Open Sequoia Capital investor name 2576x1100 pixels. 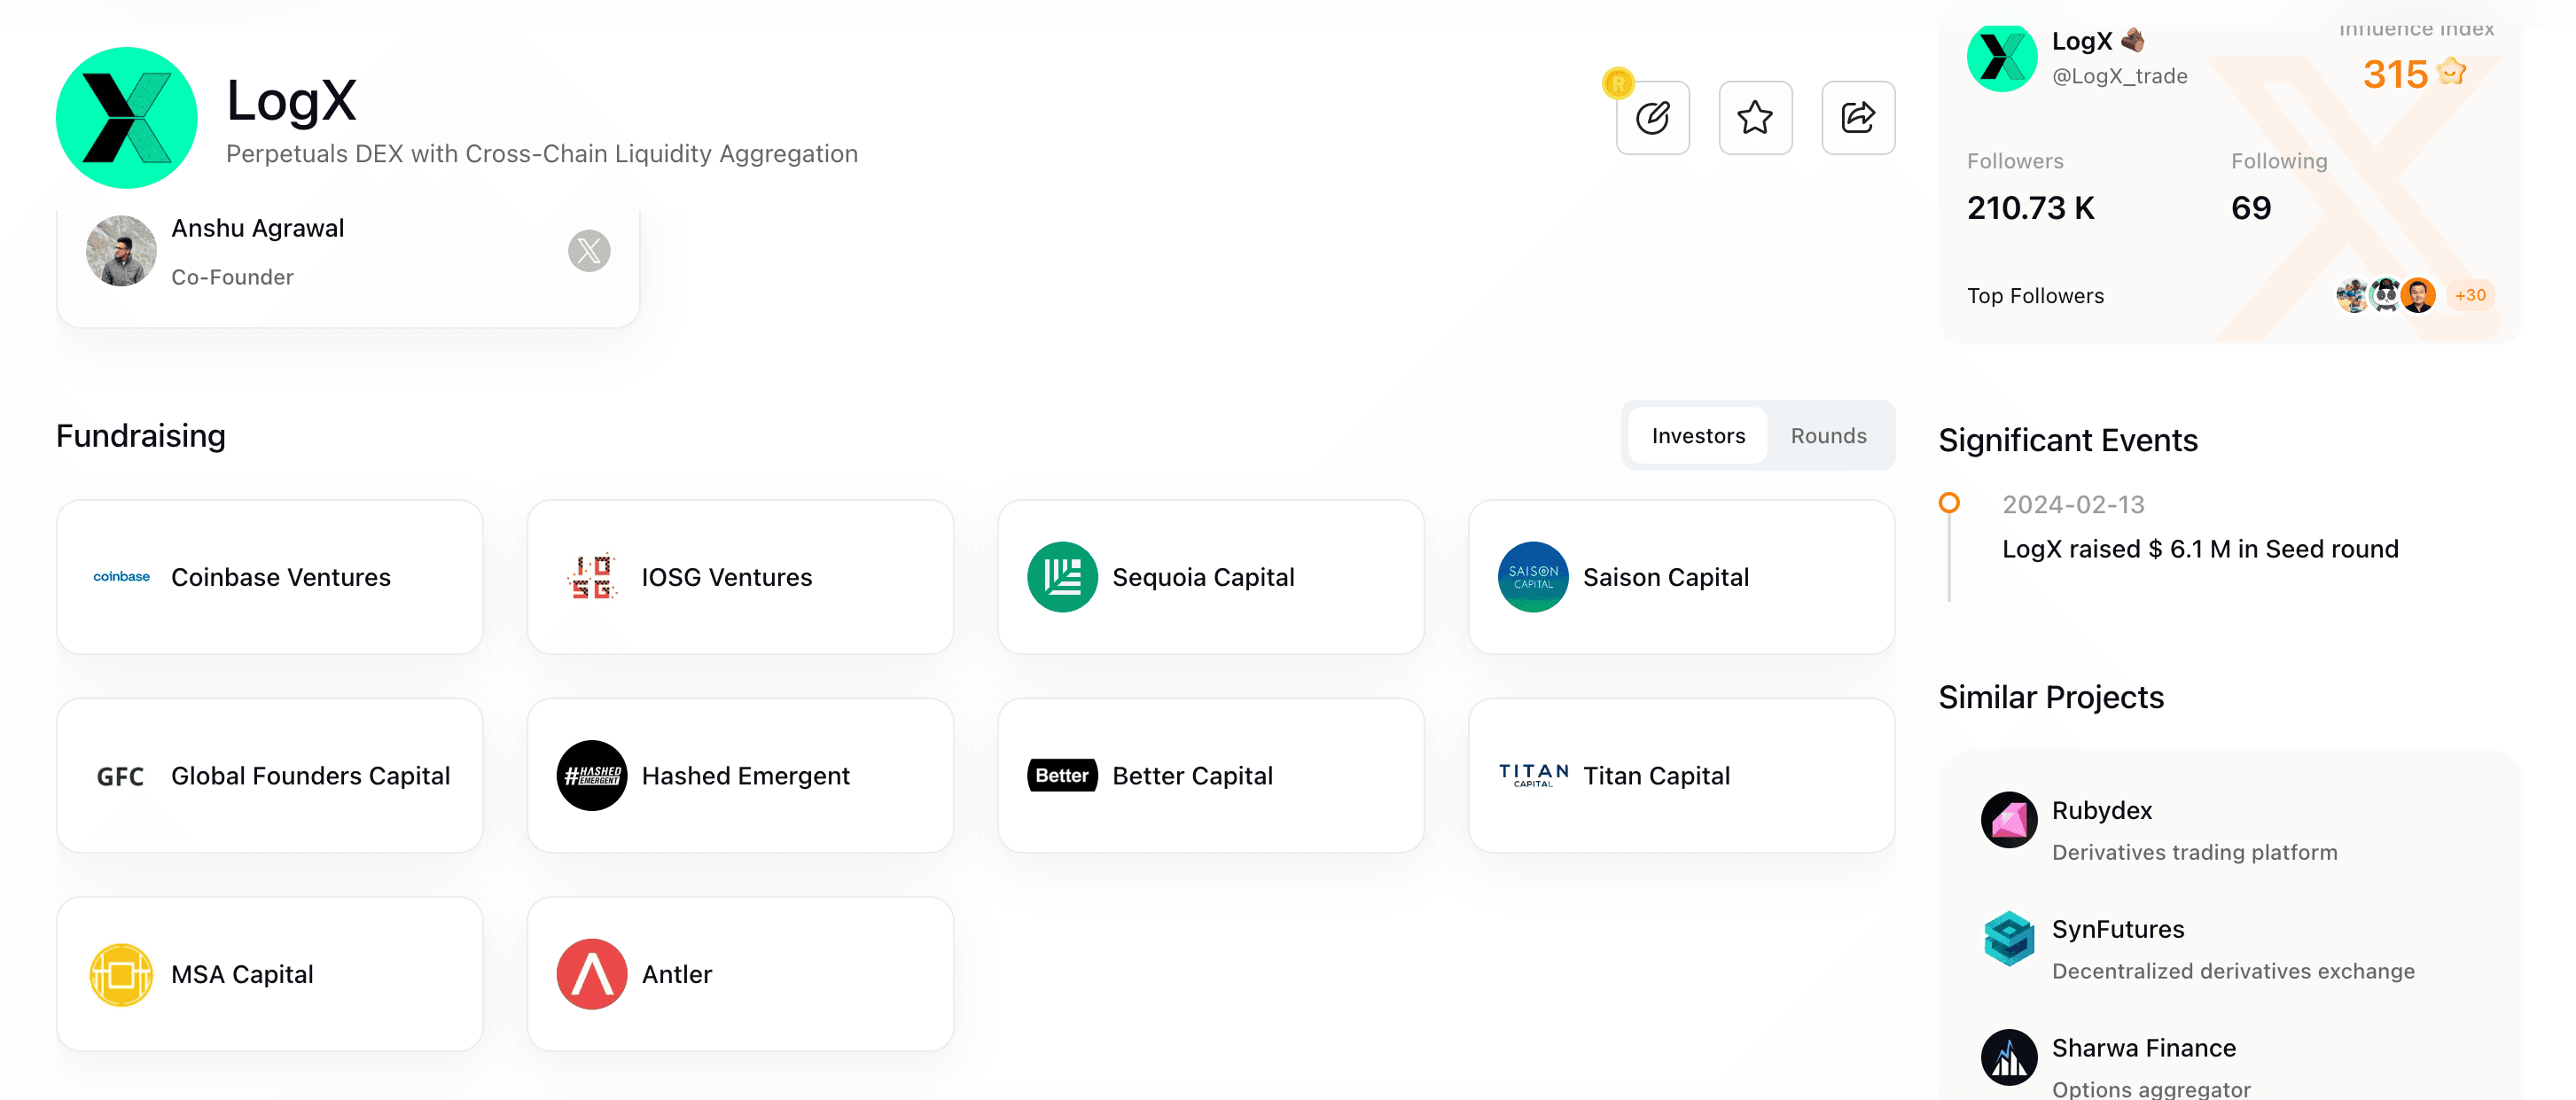tap(1203, 577)
